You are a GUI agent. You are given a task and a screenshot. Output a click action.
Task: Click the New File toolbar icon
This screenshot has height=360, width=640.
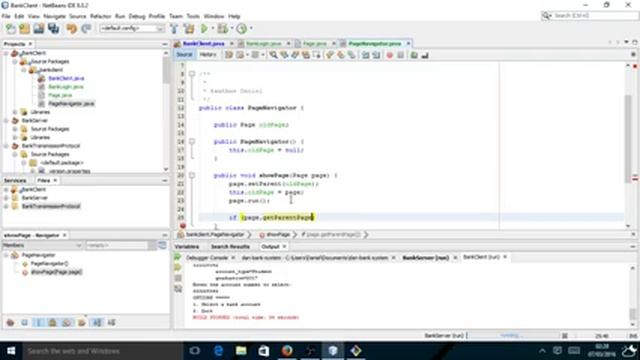tap(11, 29)
